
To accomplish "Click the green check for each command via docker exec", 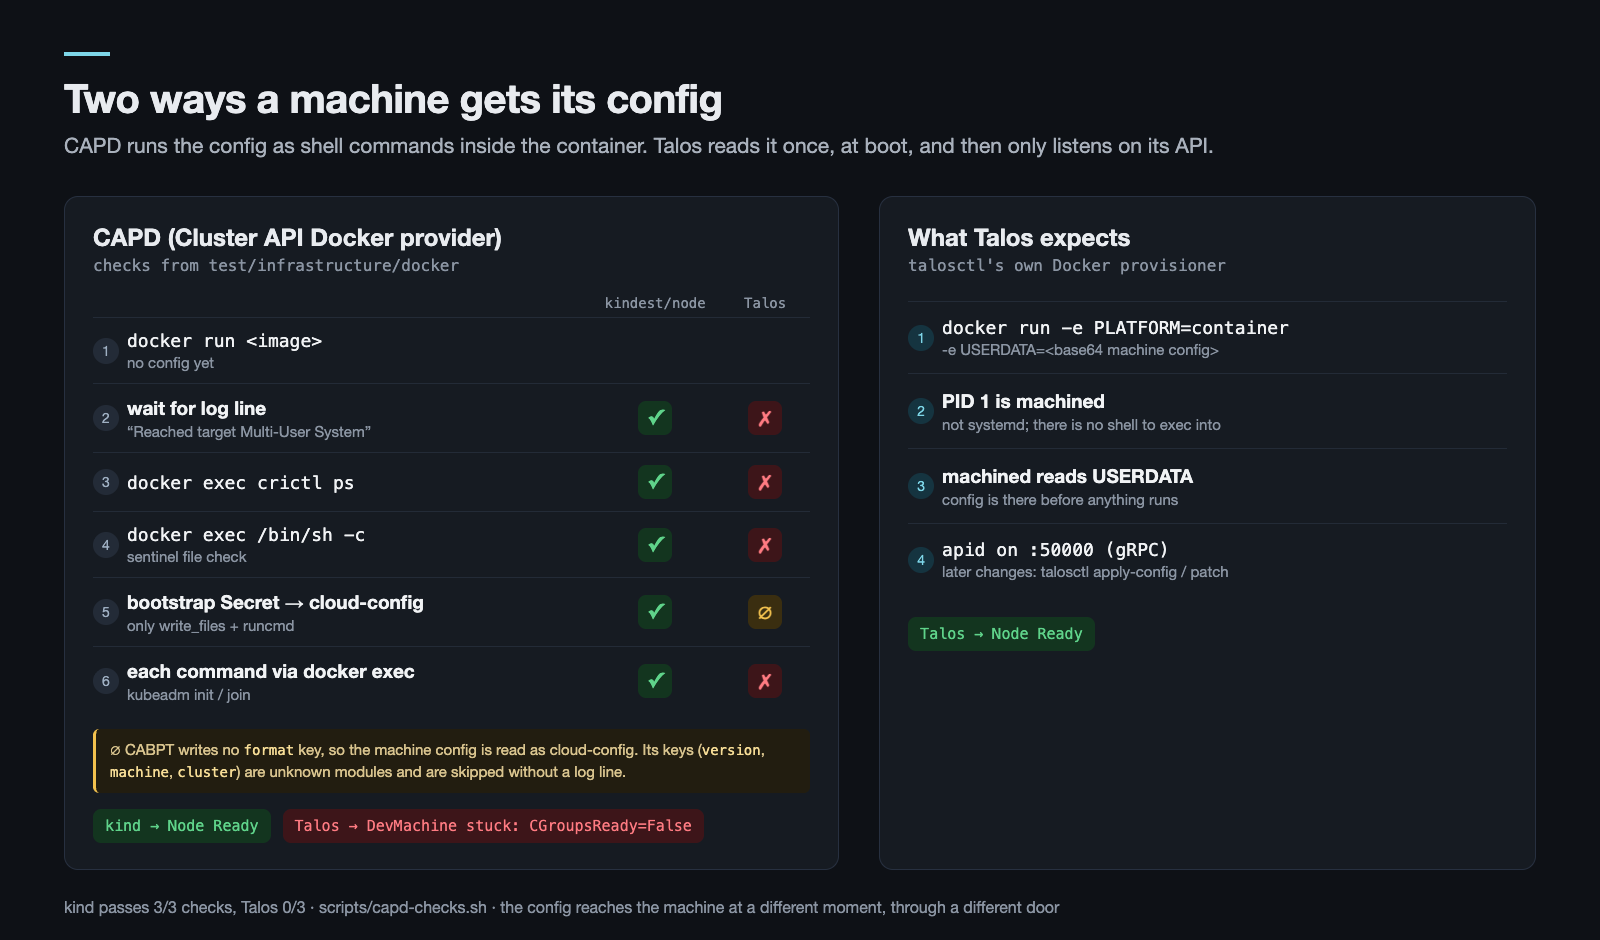I will 655,681.
